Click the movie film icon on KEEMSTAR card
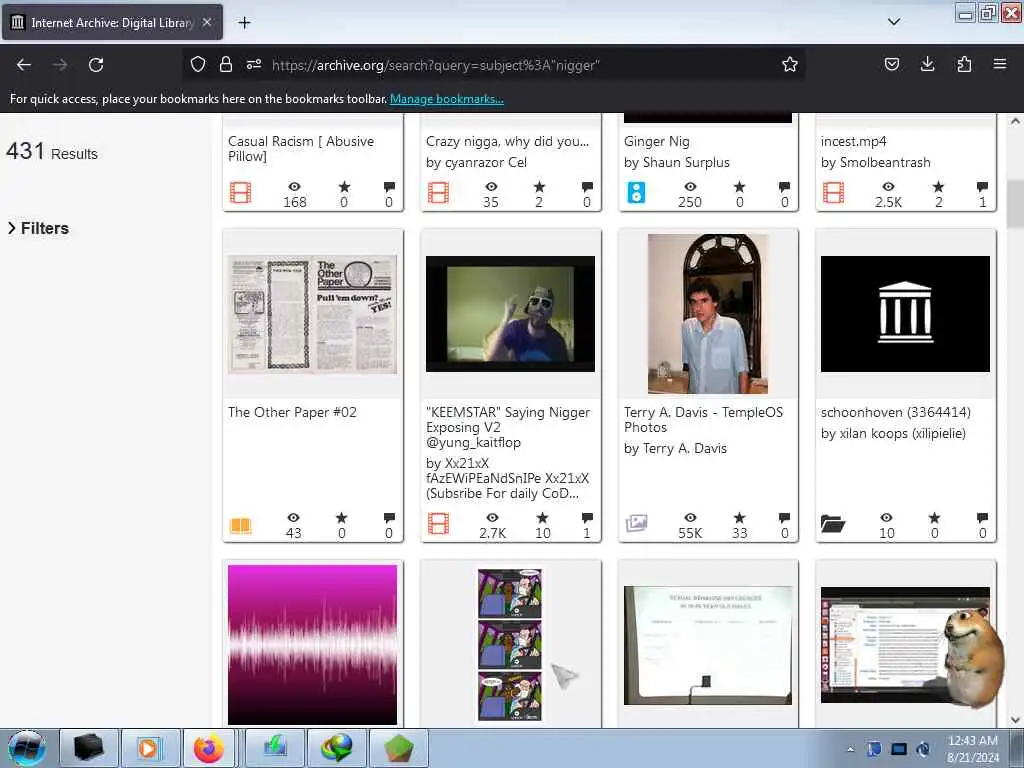1024x768 pixels. 438,524
